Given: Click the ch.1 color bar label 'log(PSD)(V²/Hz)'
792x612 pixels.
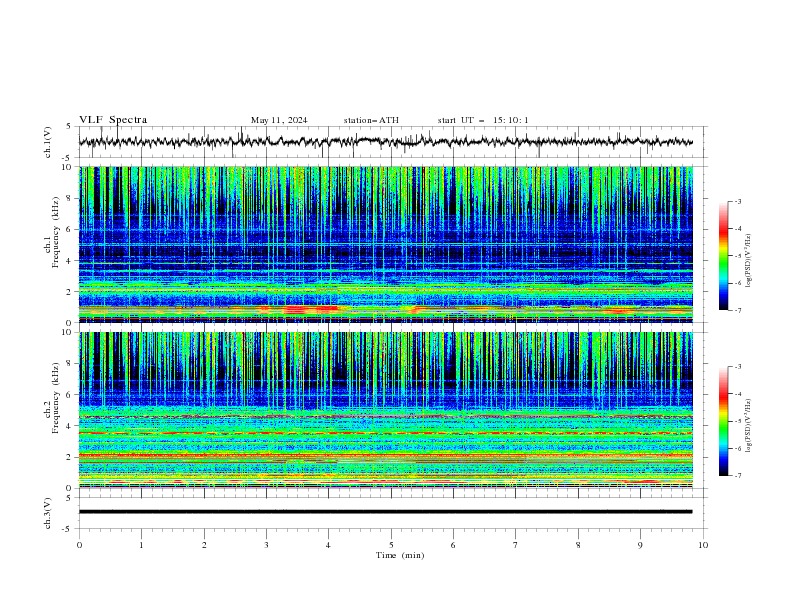Looking at the screenshot, I should (x=748, y=261).
